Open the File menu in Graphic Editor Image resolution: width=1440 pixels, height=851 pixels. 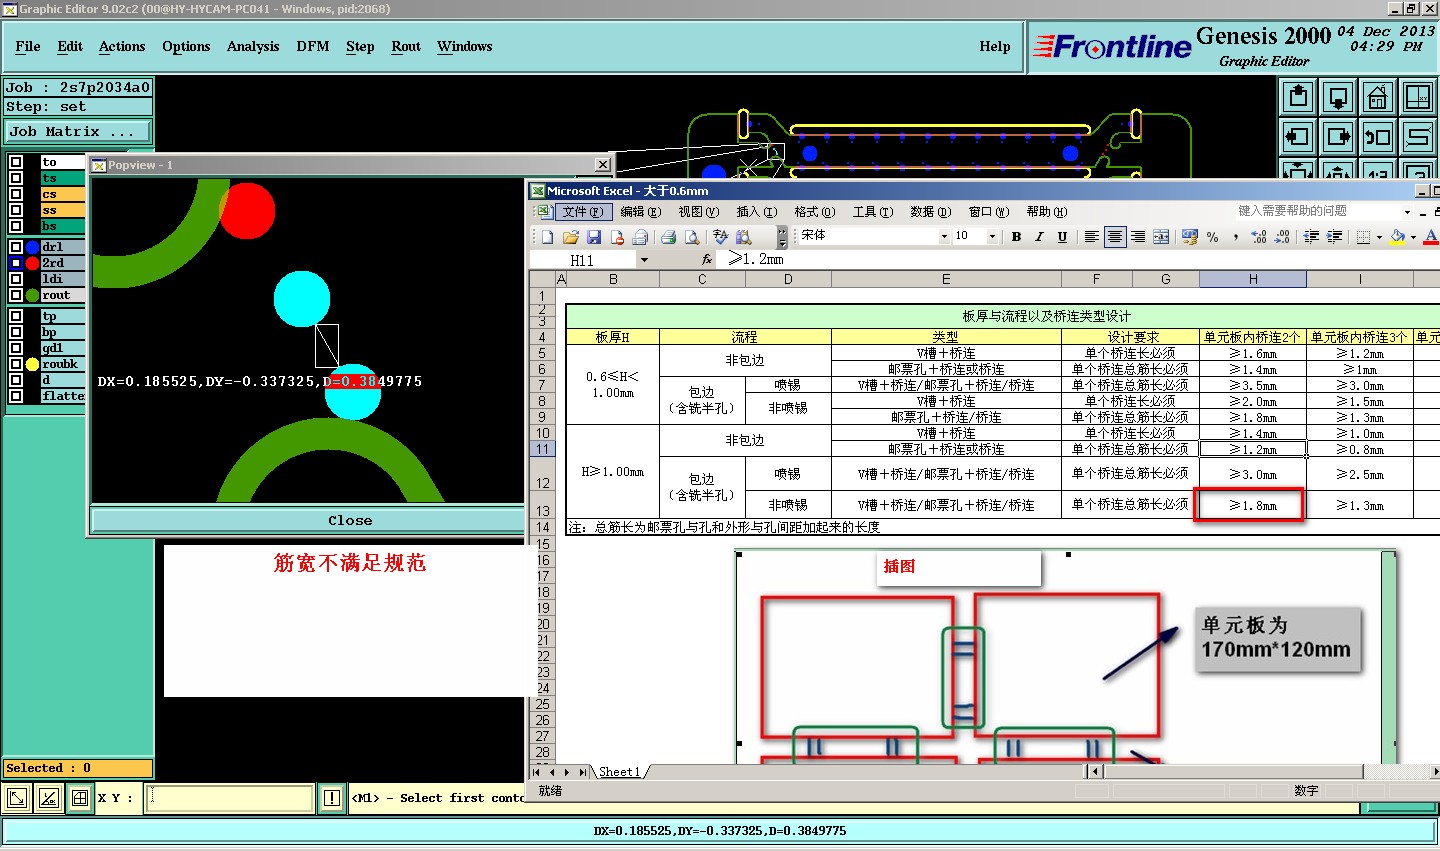click(x=28, y=46)
